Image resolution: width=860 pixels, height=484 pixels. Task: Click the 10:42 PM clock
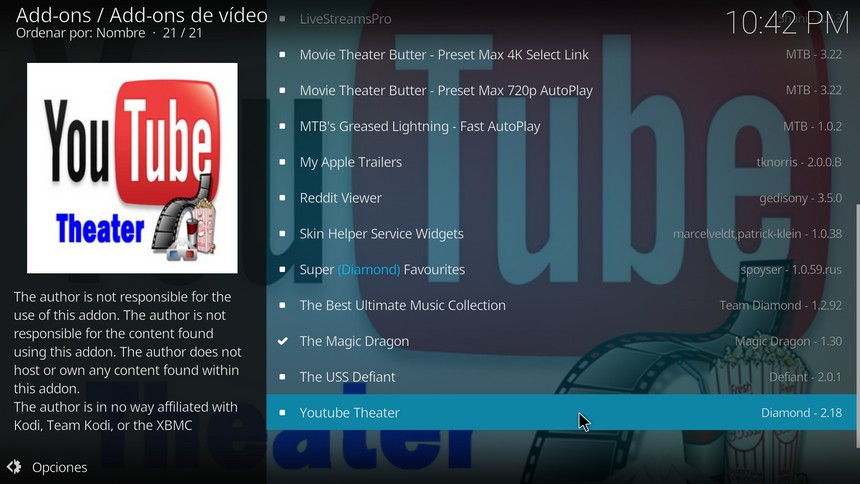(x=787, y=23)
